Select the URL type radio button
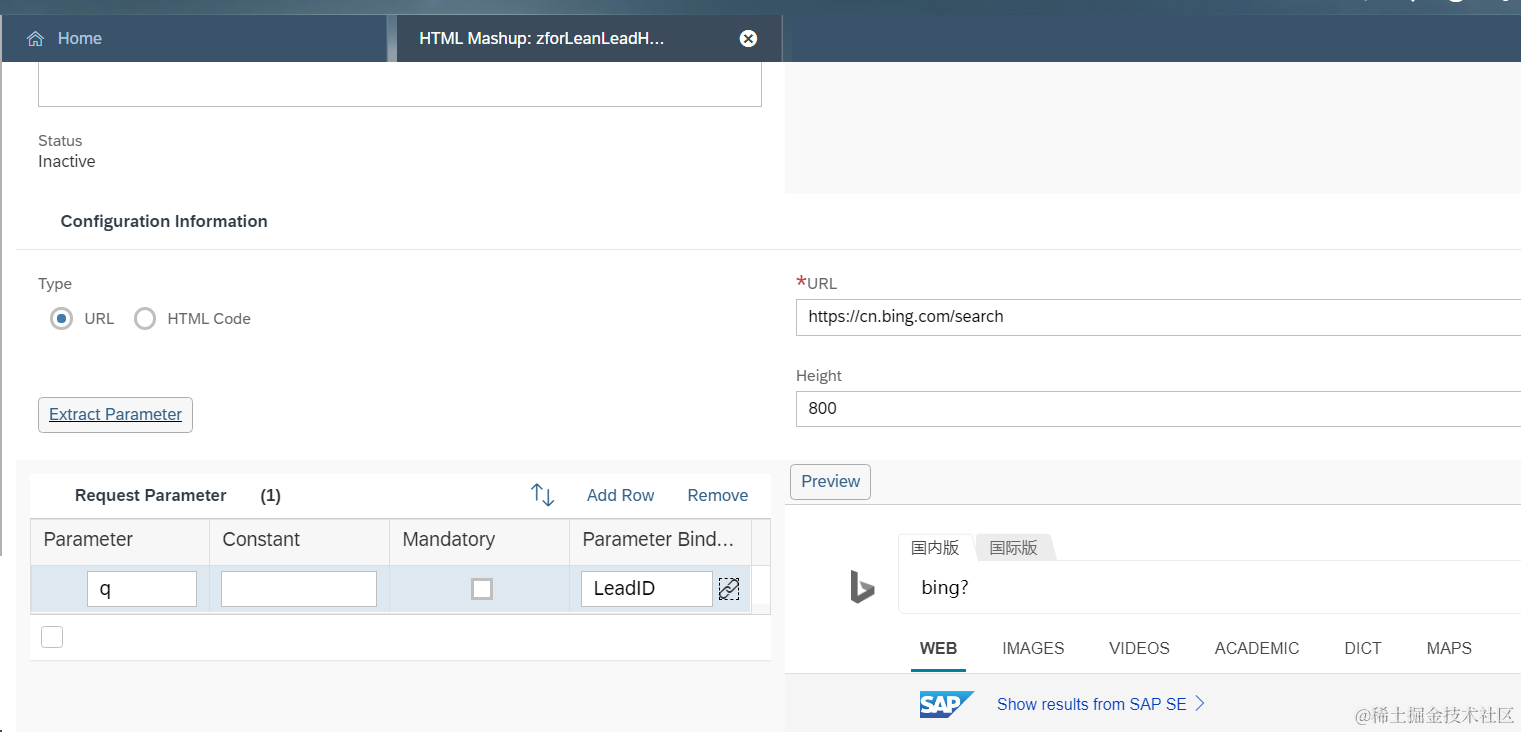Screen dimensions: 1521x732 pyautogui.click(x=62, y=319)
